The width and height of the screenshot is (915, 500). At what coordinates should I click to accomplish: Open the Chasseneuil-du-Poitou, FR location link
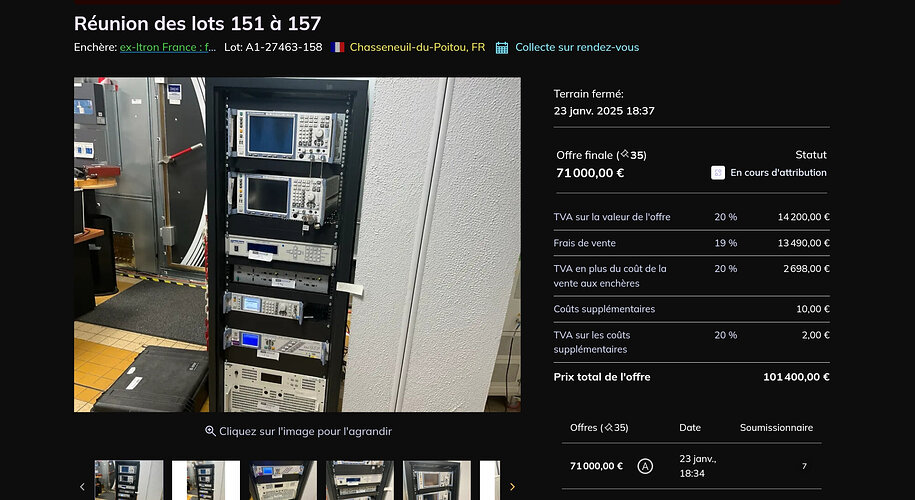417,47
